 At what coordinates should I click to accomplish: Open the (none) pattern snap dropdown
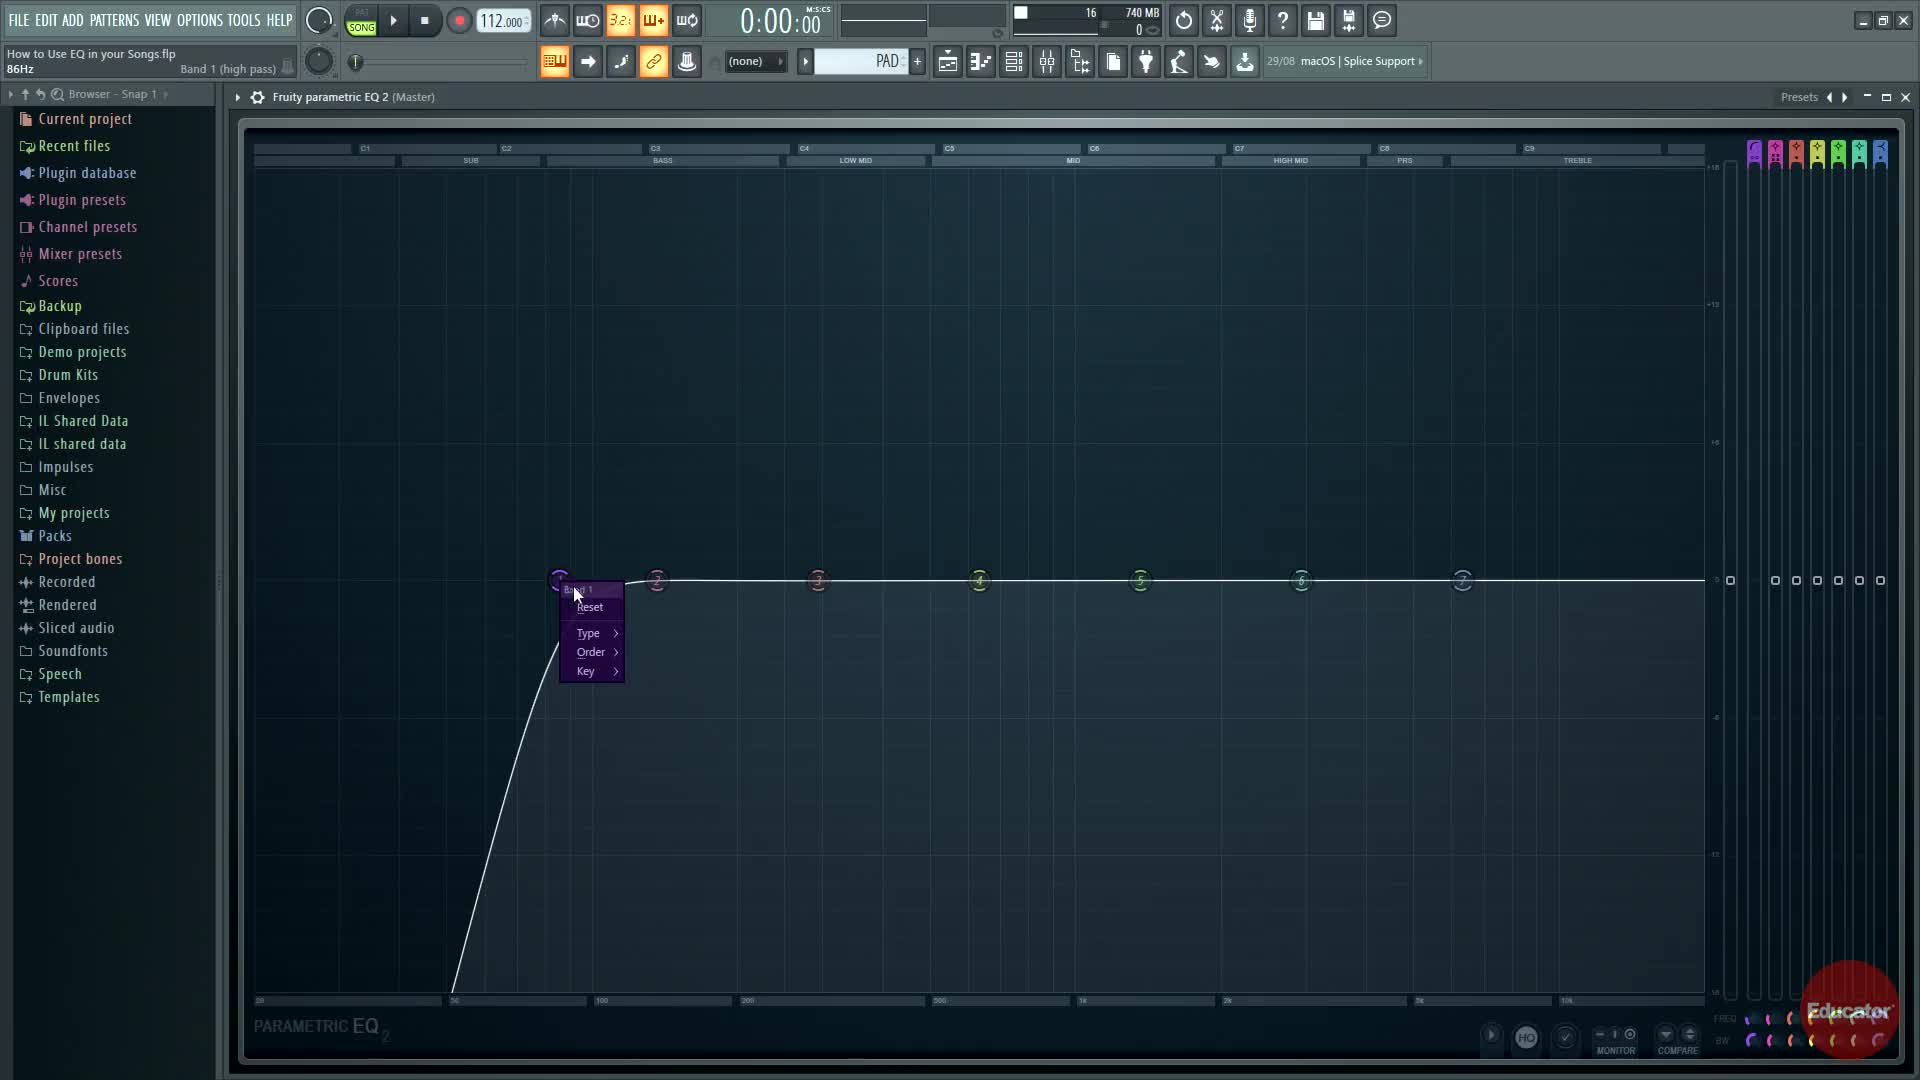(755, 62)
